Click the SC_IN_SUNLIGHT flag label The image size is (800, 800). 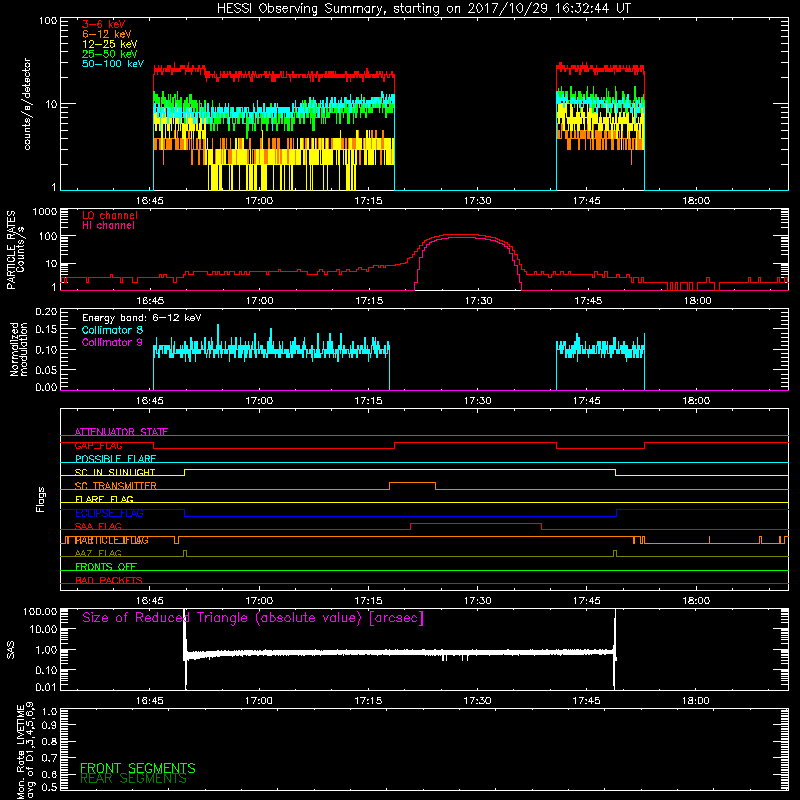tap(115, 472)
